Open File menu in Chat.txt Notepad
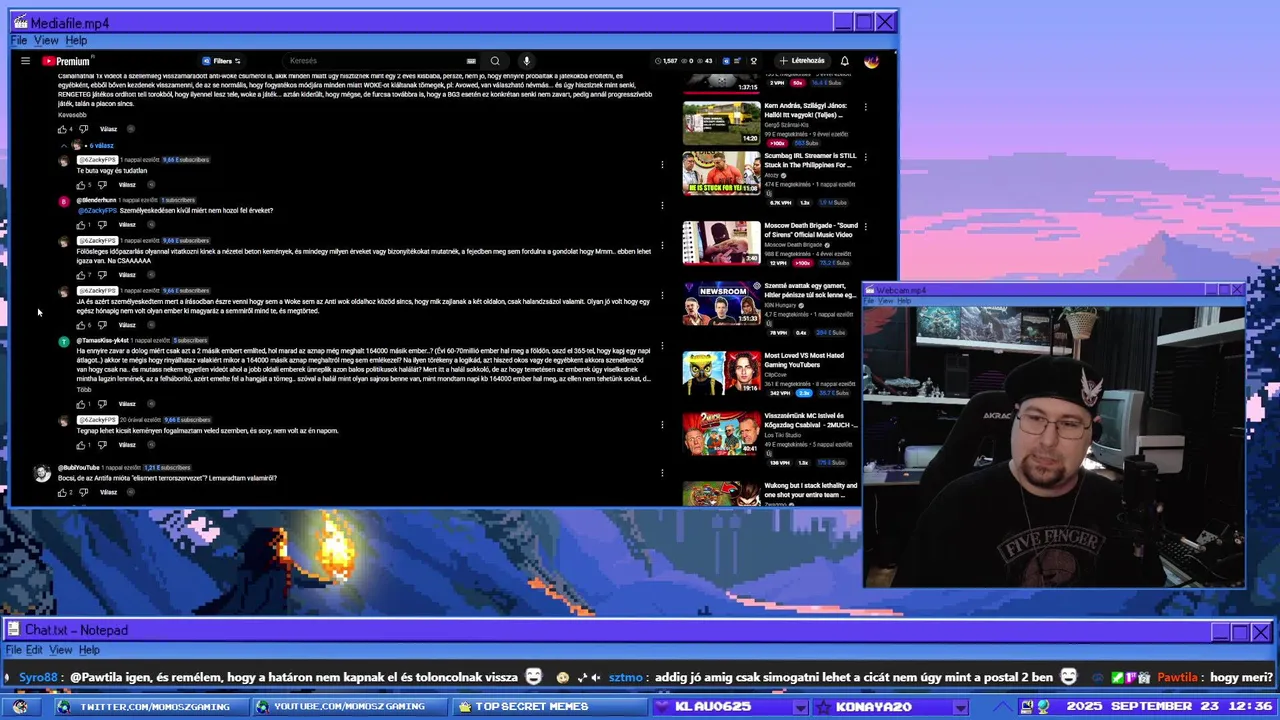This screenshot has width=1280, height=720. 13,650
